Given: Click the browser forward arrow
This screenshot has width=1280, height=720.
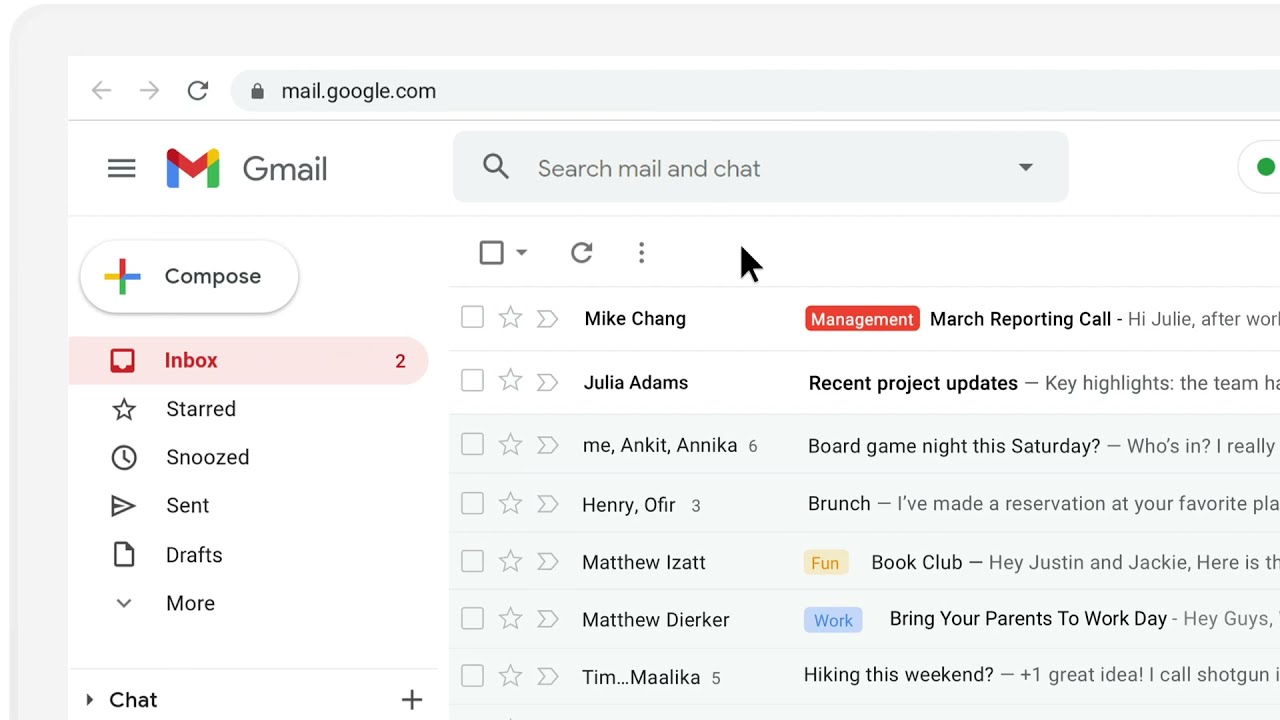Looking at the screenshot, I should pos(149,91).
